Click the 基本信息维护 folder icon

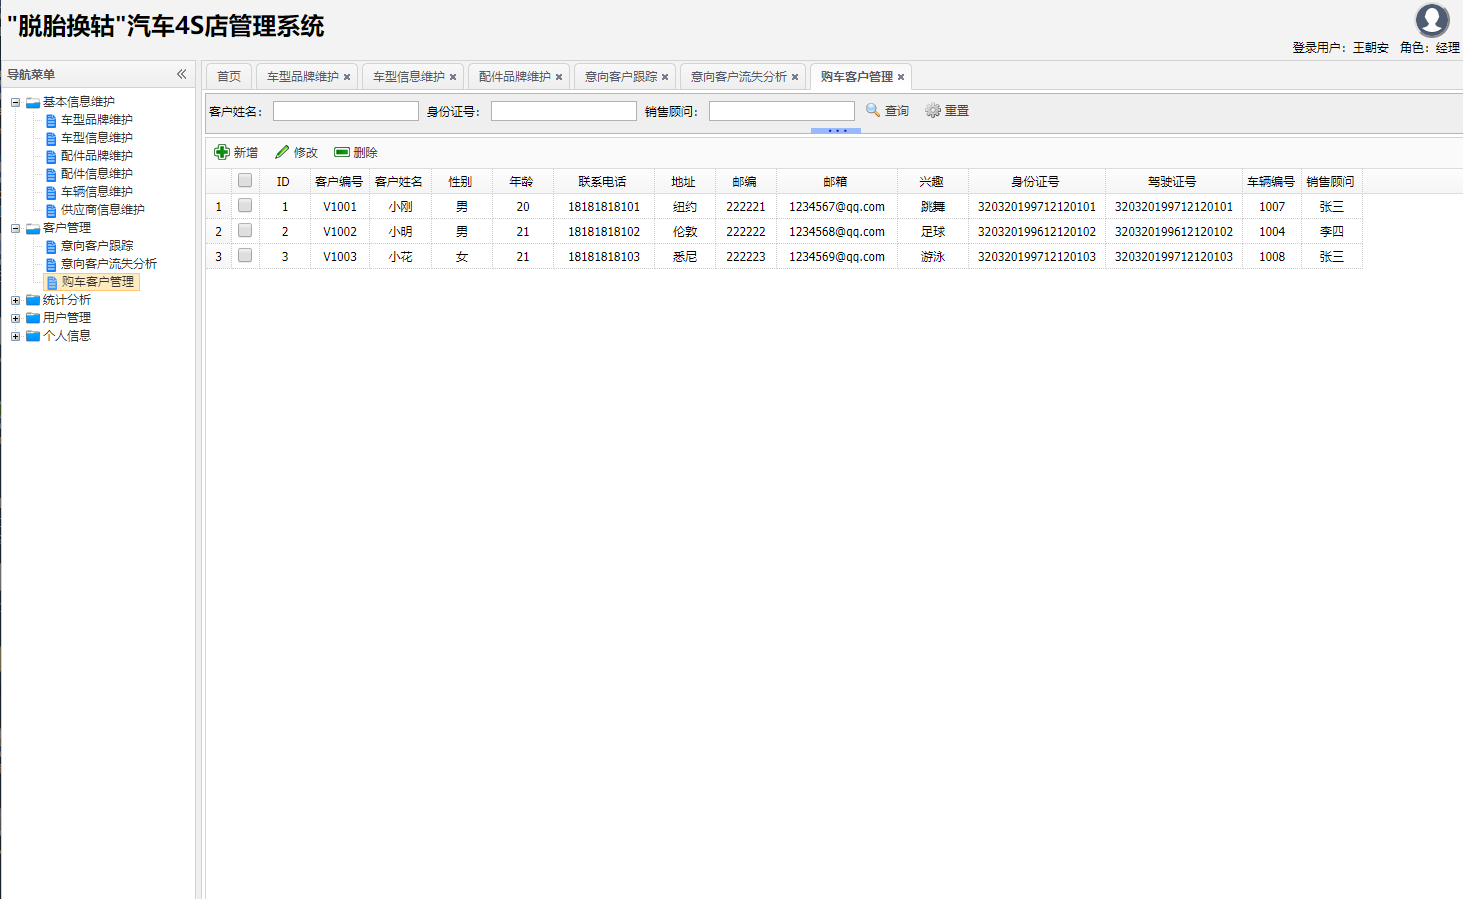[33, 102]
